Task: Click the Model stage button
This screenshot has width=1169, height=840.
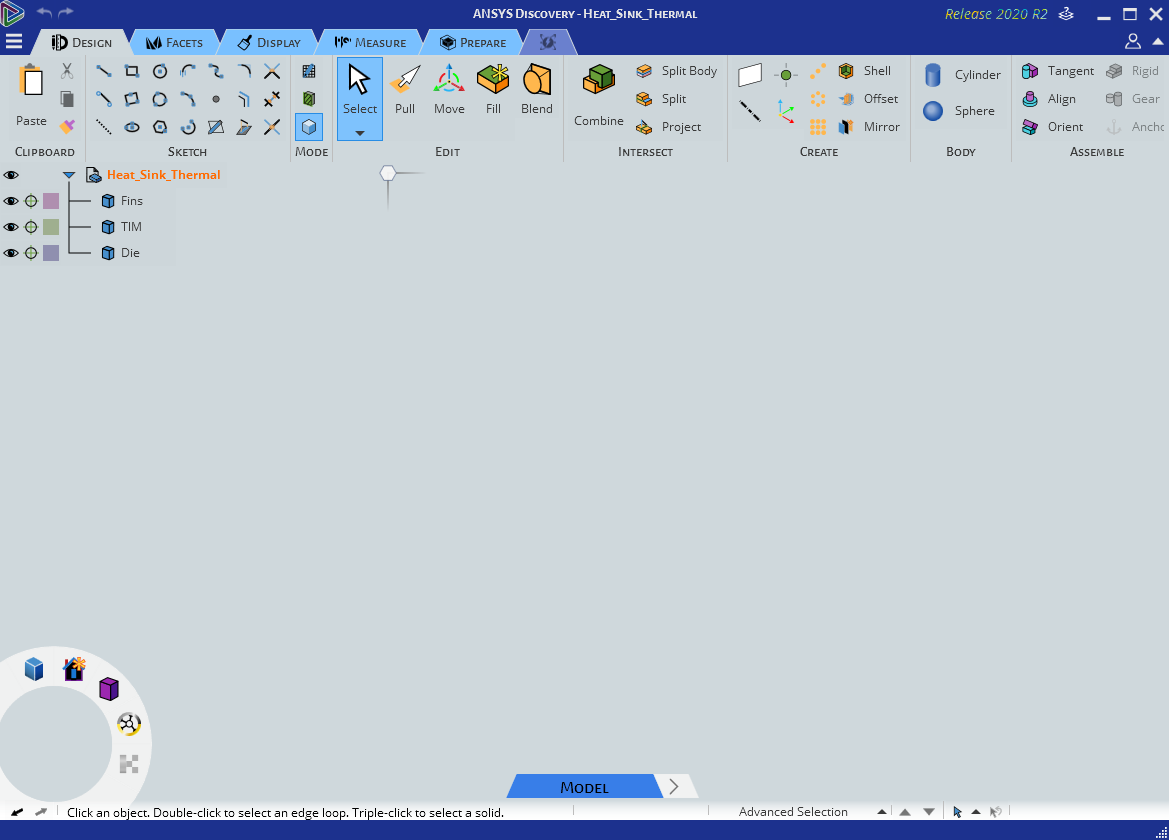Action: point(584,787)
